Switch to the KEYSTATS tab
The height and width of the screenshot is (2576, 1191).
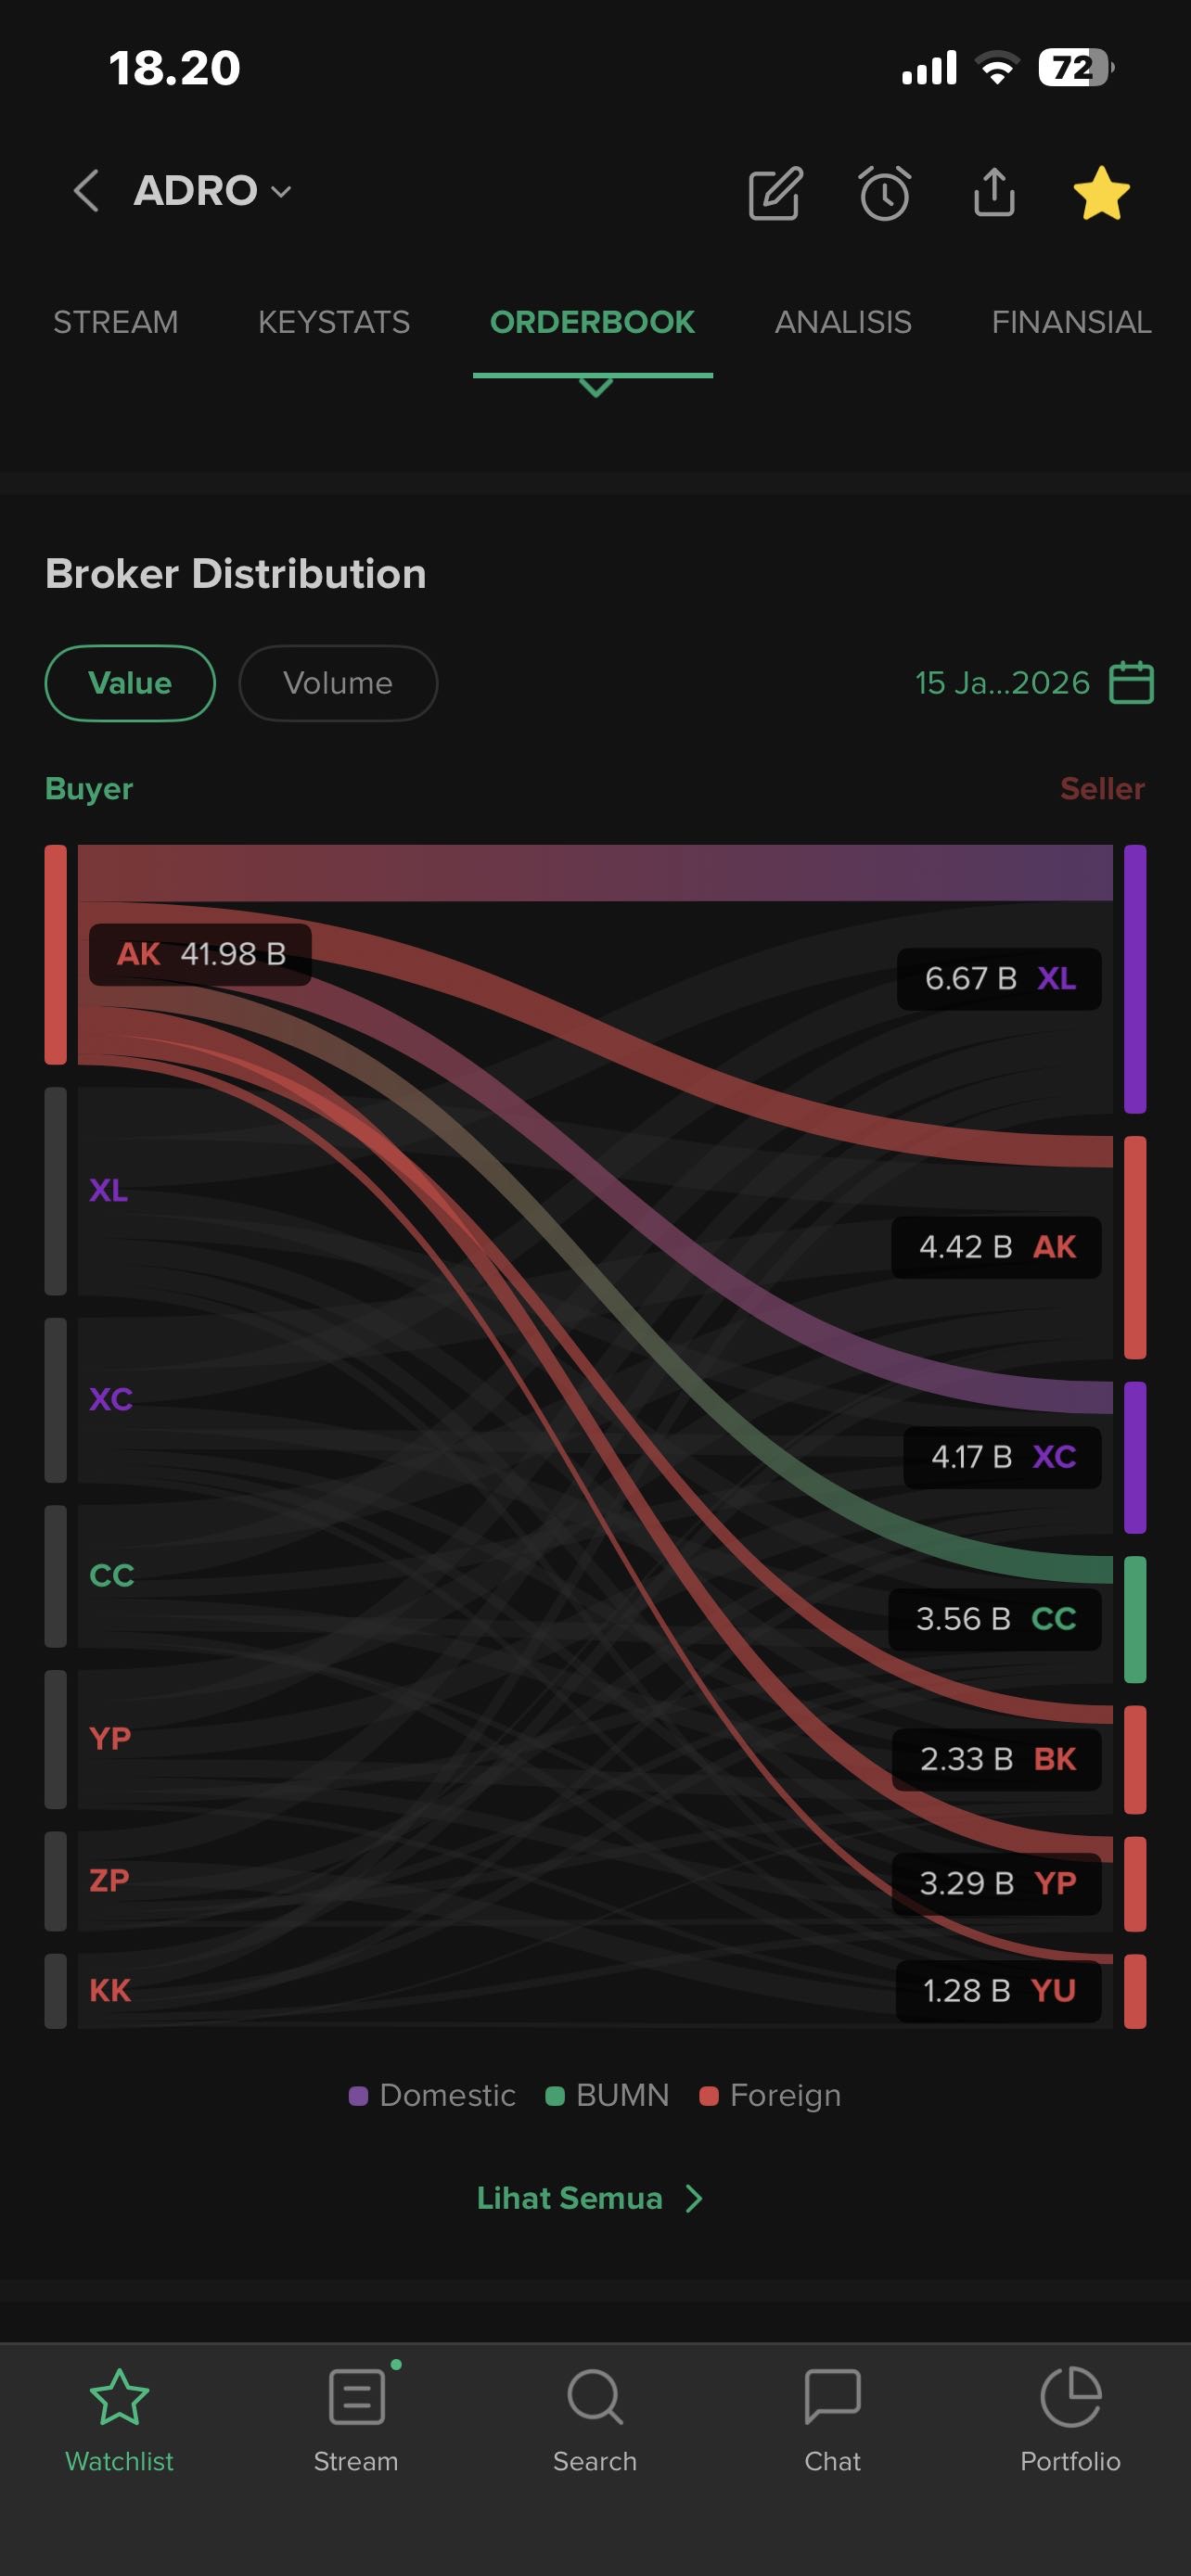pyautogui.click(x=334, y=322)
